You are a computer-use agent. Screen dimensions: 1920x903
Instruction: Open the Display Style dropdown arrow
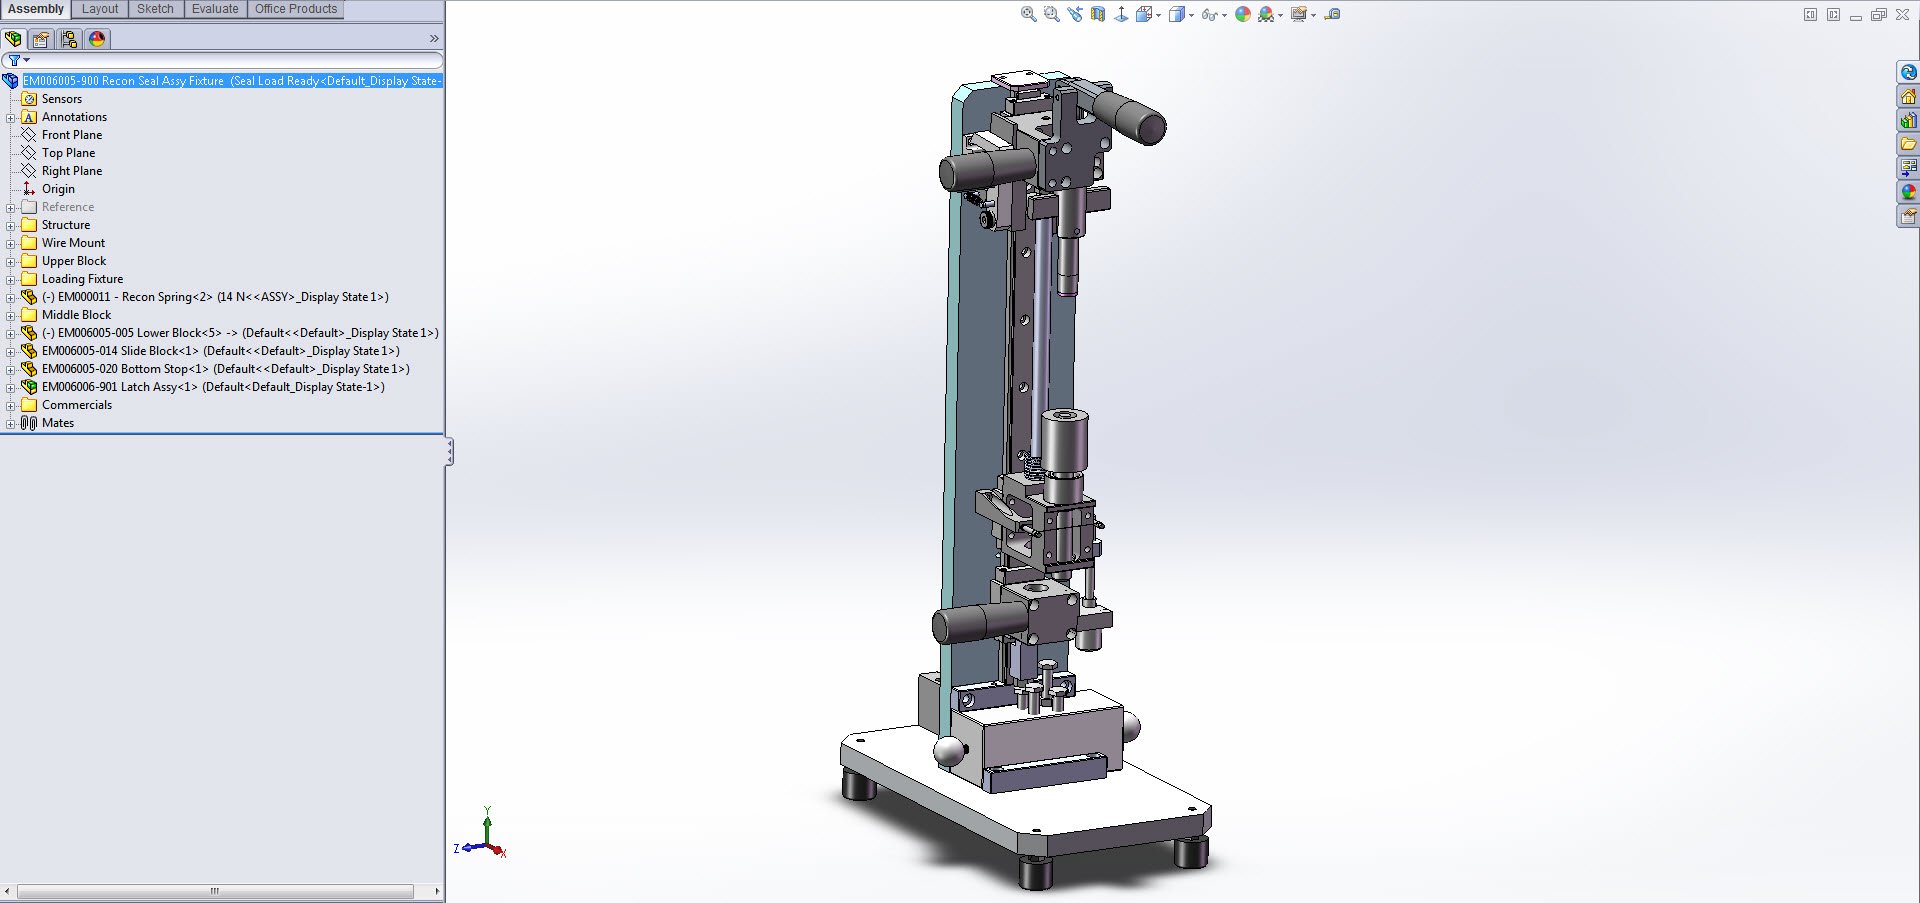1191,16
